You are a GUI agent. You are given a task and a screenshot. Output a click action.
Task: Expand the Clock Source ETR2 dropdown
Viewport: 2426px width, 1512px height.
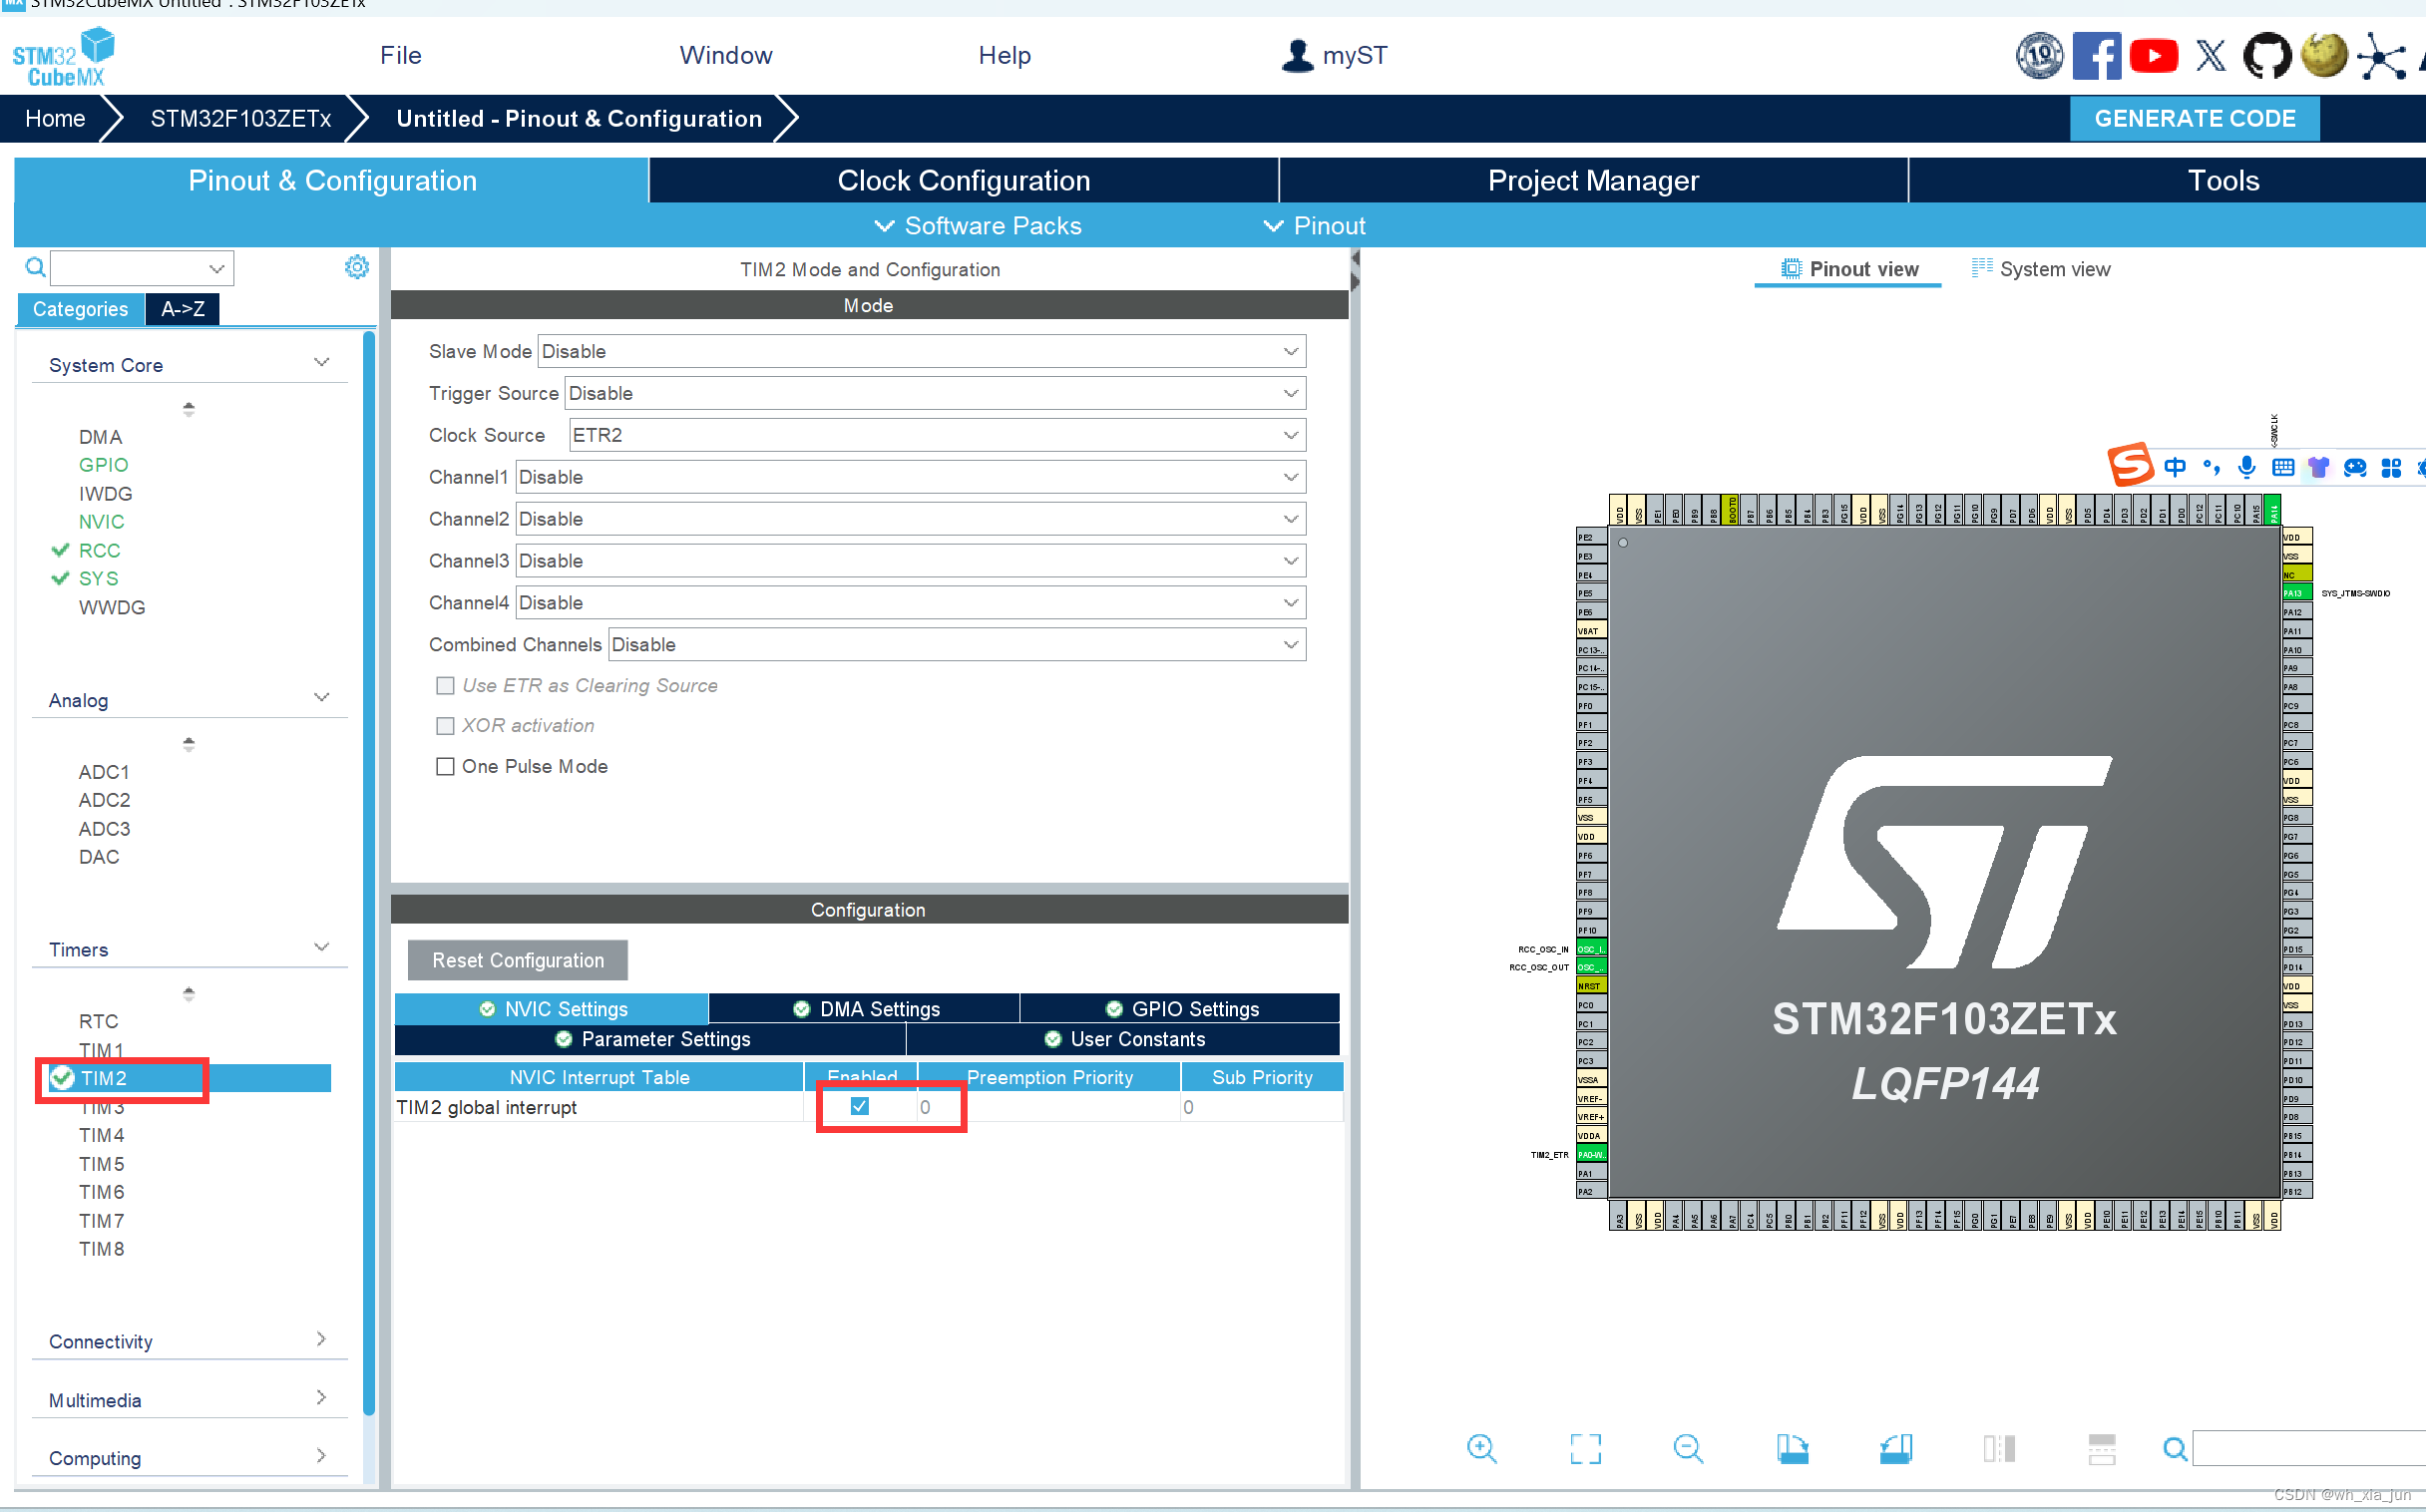tap(1291, 434)
